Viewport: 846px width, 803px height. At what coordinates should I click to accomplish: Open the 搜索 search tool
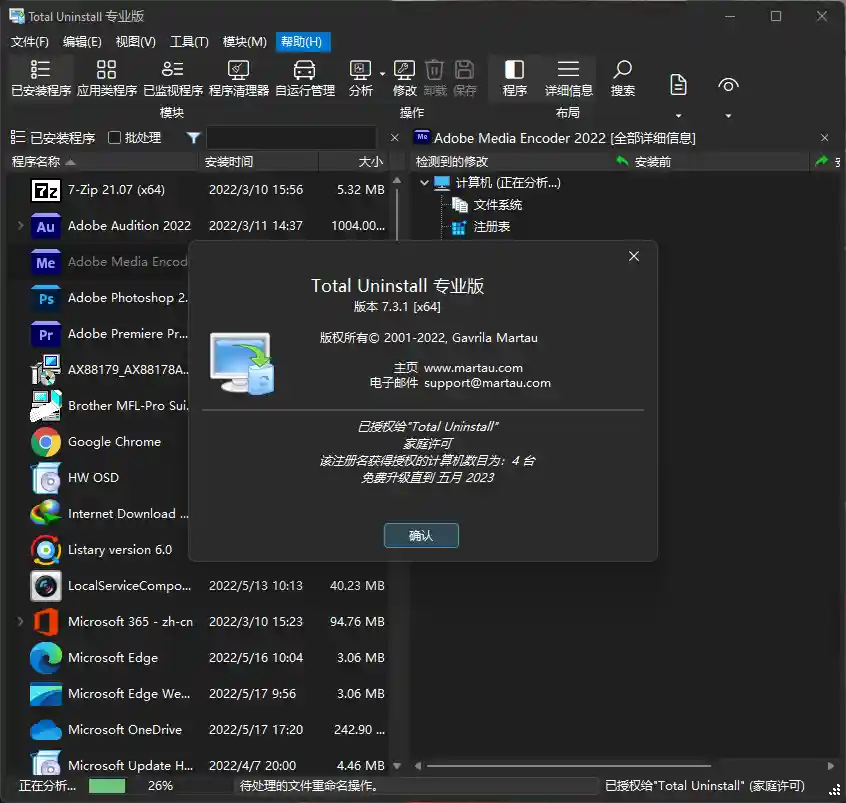click(622, 78)
